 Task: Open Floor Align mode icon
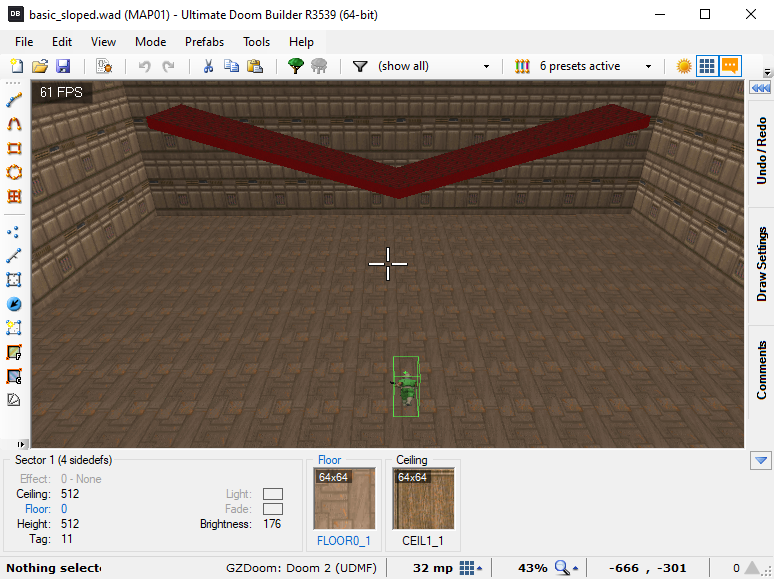(x=14, y=352)
